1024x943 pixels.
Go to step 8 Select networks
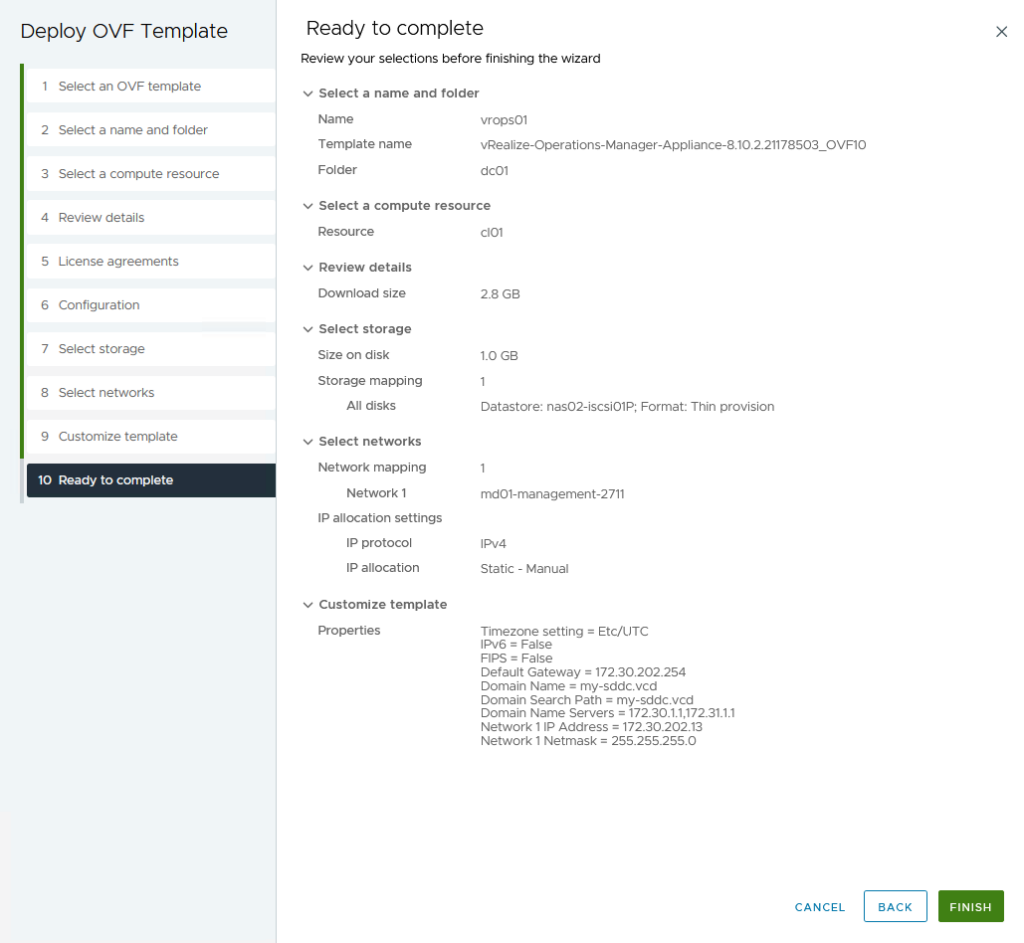[106, 393]
